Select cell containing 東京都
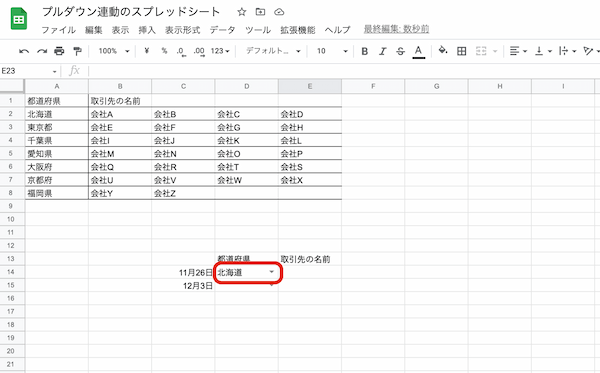Viewport: 600px width, 373px height. coord(57,127)
